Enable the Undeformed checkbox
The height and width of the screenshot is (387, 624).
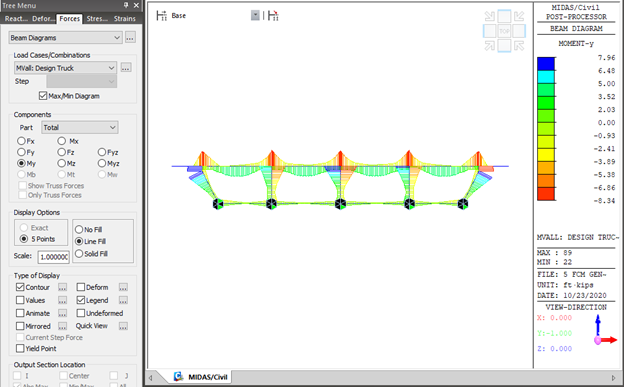click(81, 313)
